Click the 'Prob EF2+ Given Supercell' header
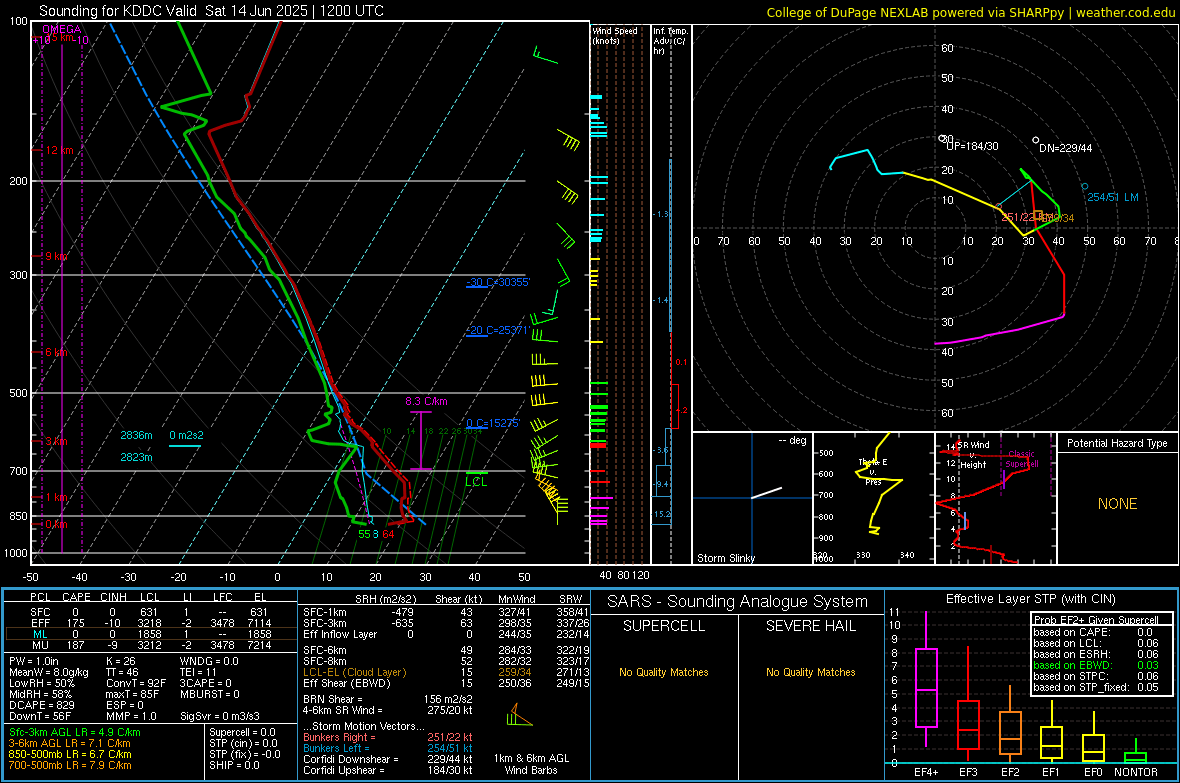Image resolution: width=1180 pixels, height=783 pixels. pos(1096,620)
